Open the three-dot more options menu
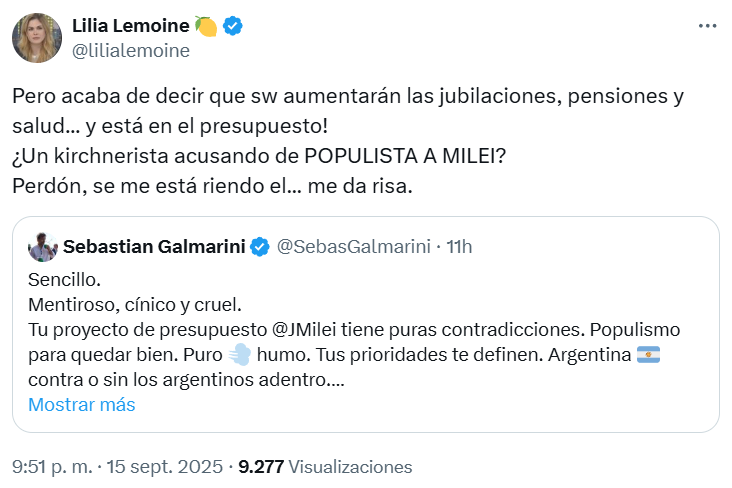This screenshot has width=732, height=488. pyautogui.click(x=708, y=26)
